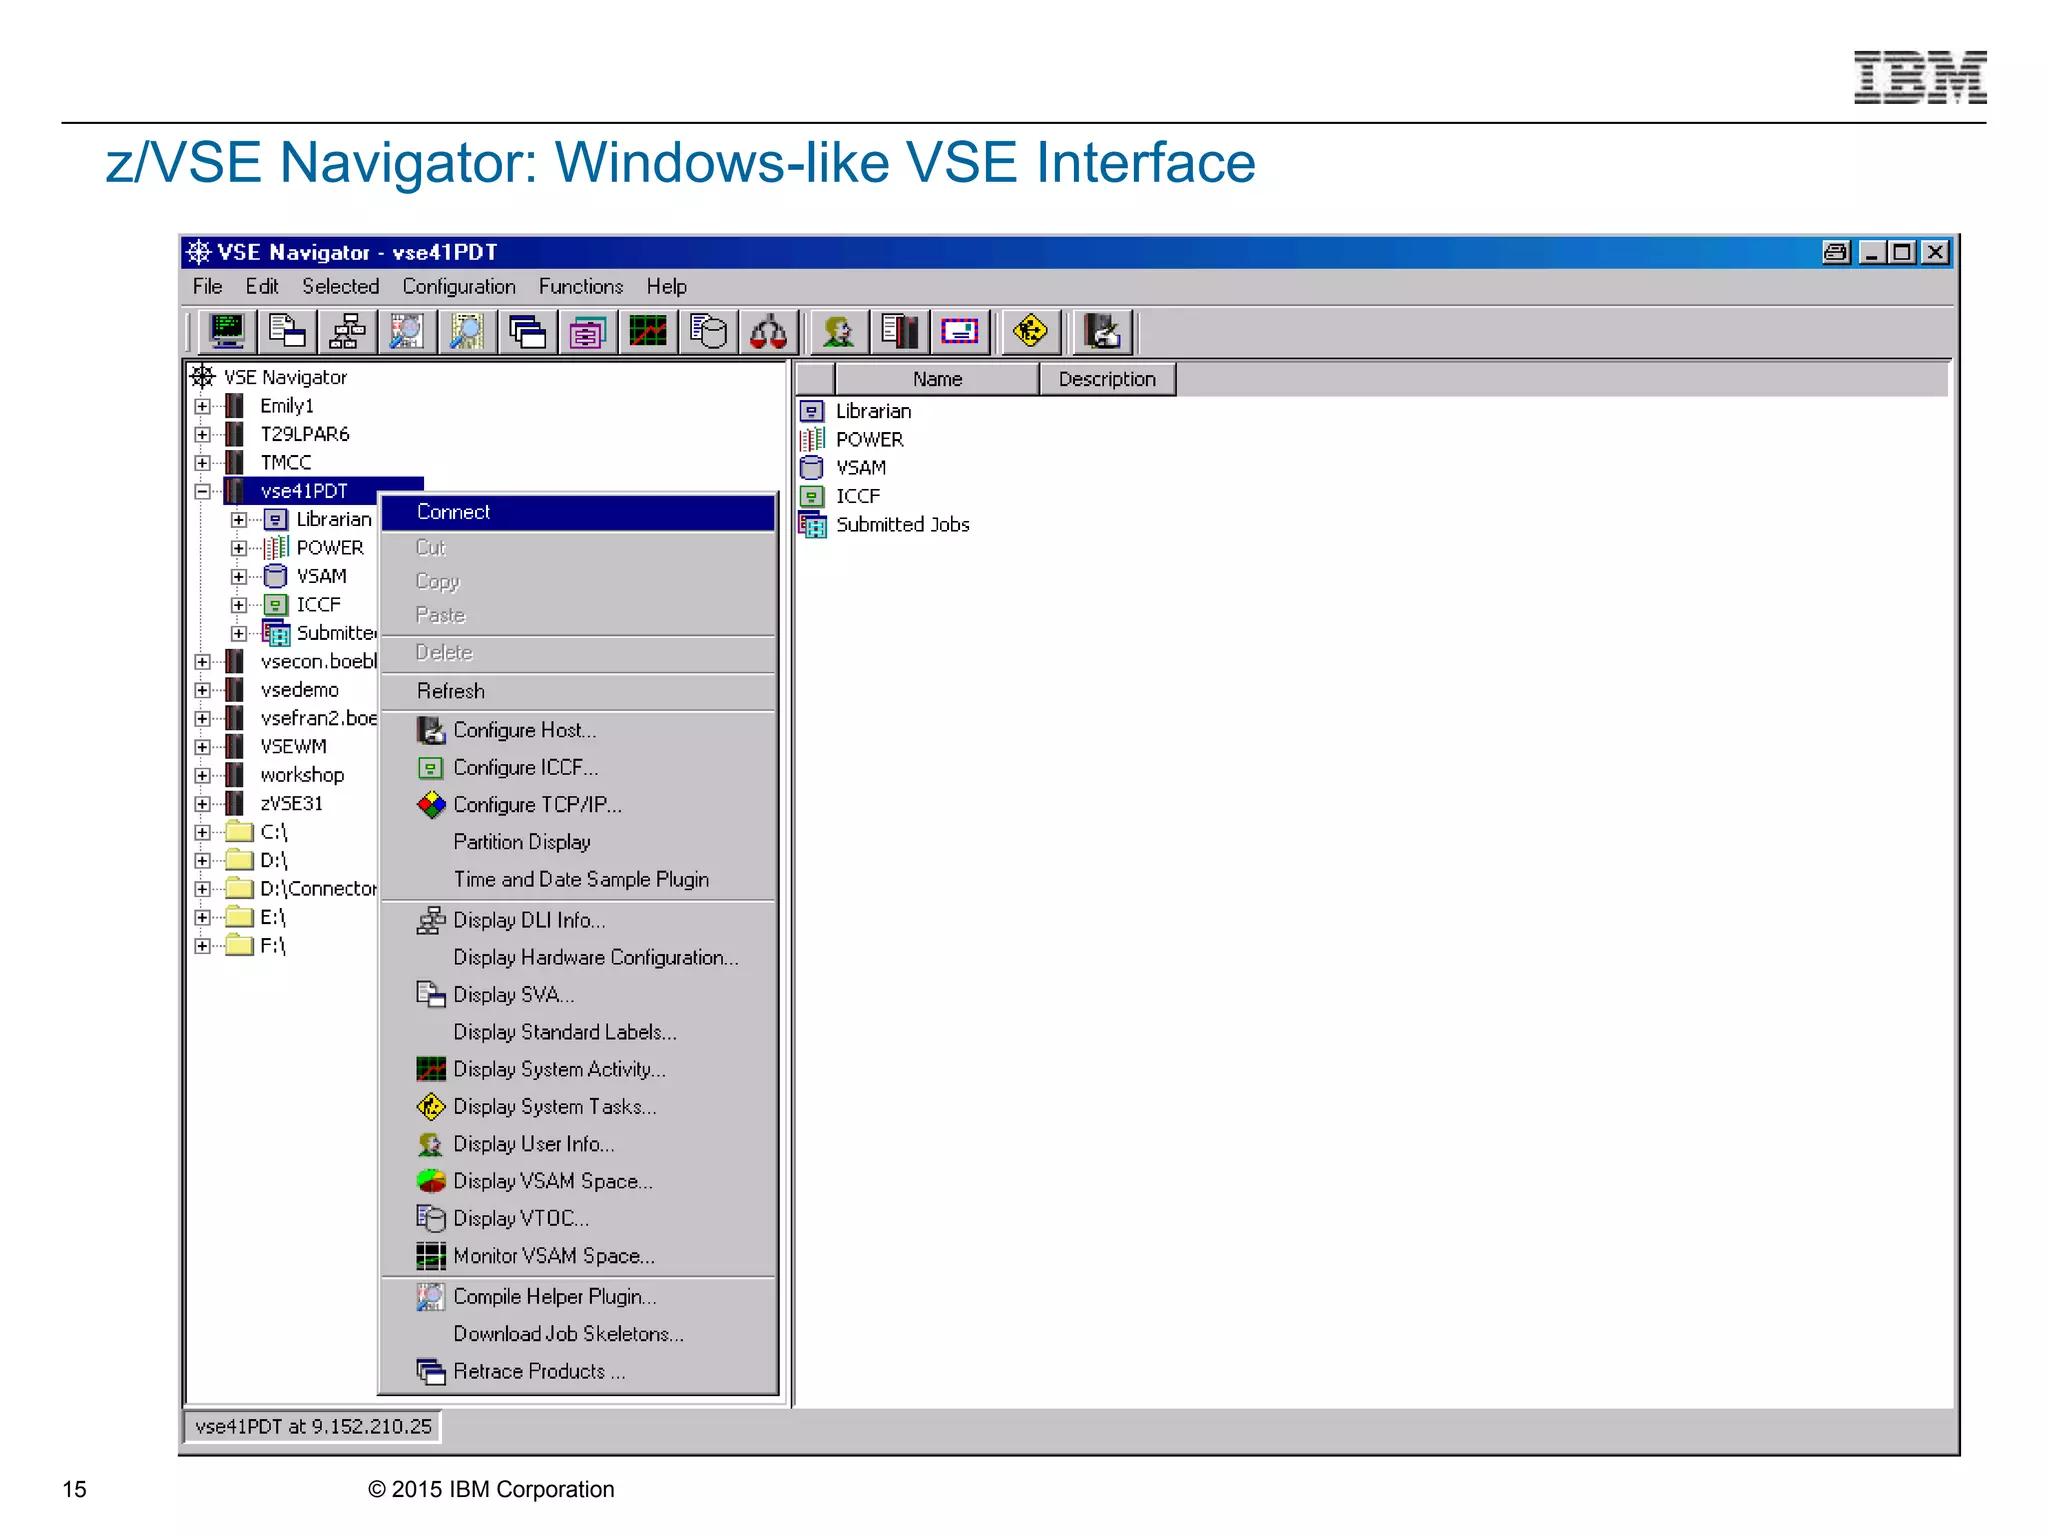Click the envelope message toolbar icon
The height and width of the screenshot is (1536, 2048).
pos(959,331)
